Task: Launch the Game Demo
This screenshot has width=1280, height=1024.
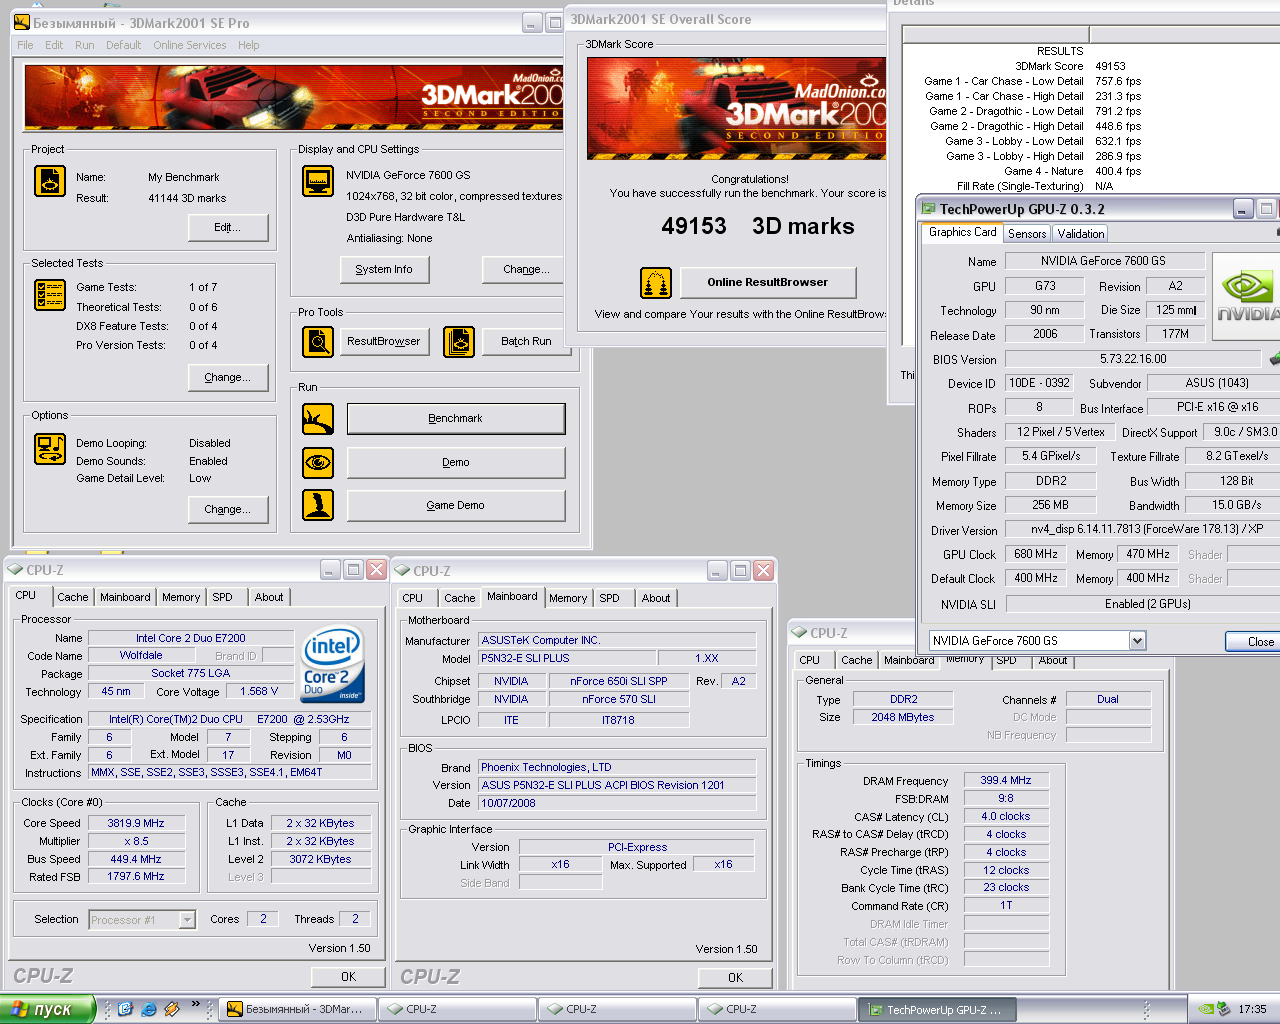Action: (456, 505)
